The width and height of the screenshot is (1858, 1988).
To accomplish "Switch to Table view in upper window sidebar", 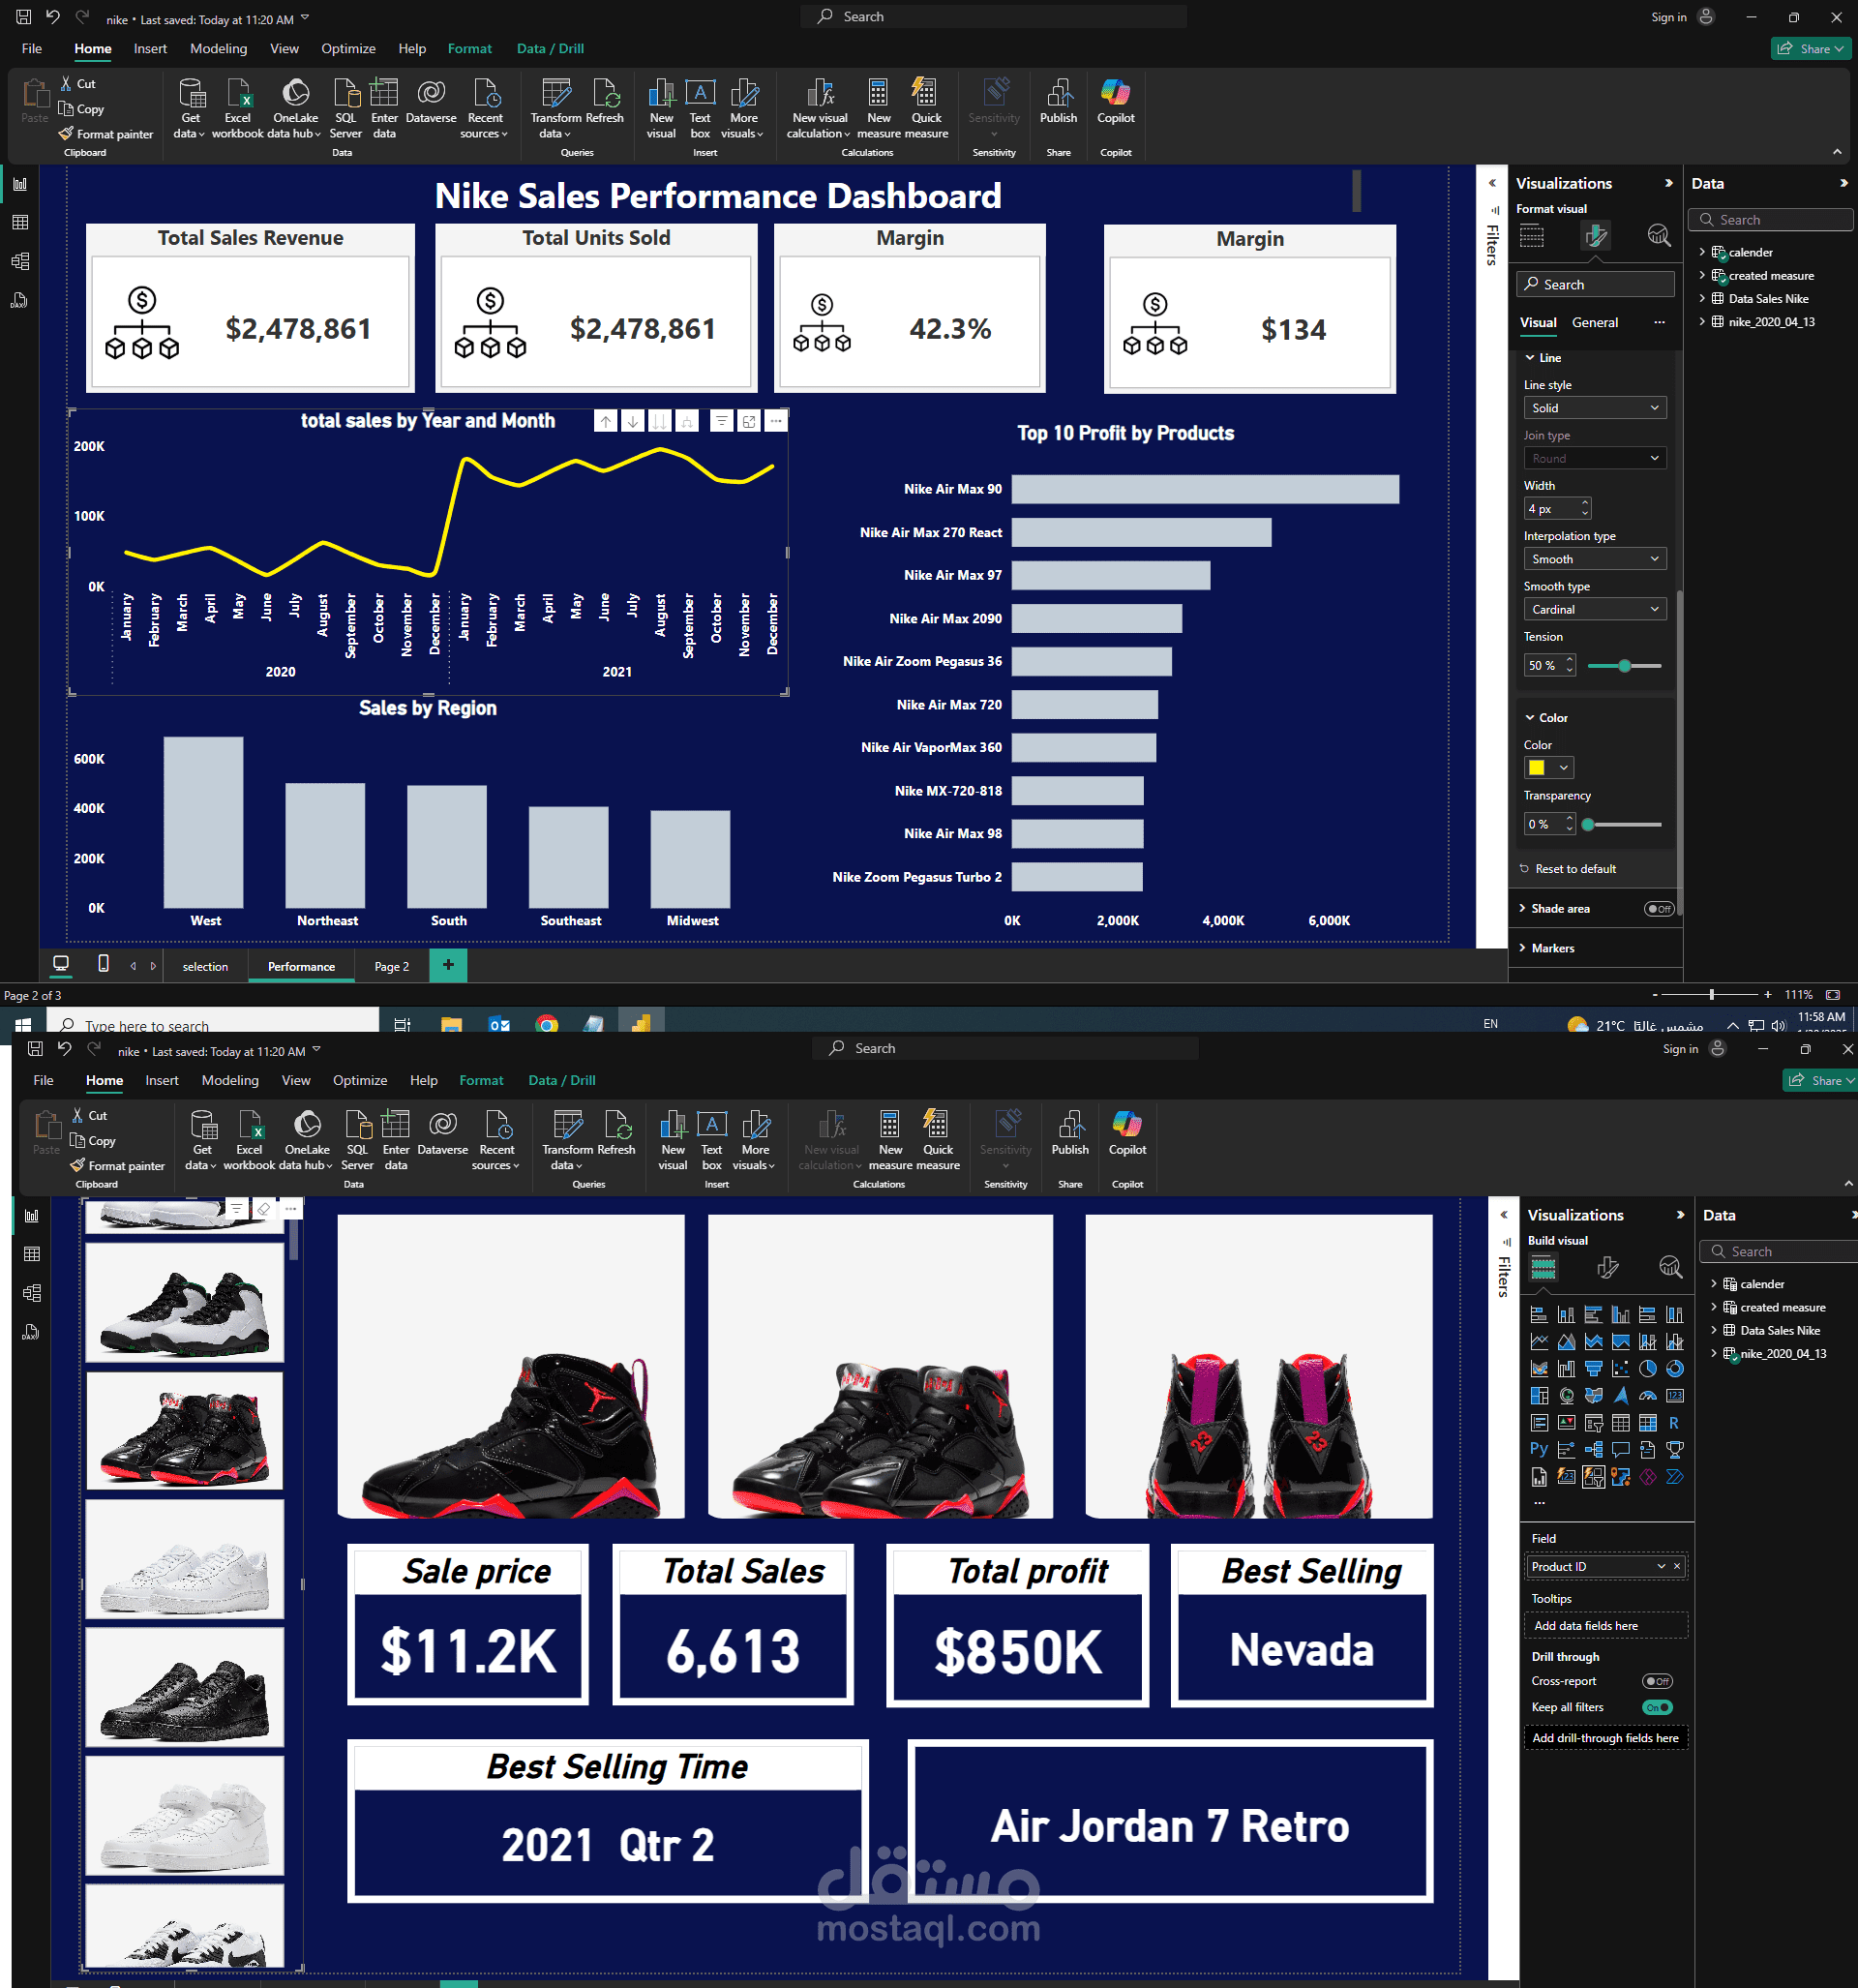I will coord(20,223).
